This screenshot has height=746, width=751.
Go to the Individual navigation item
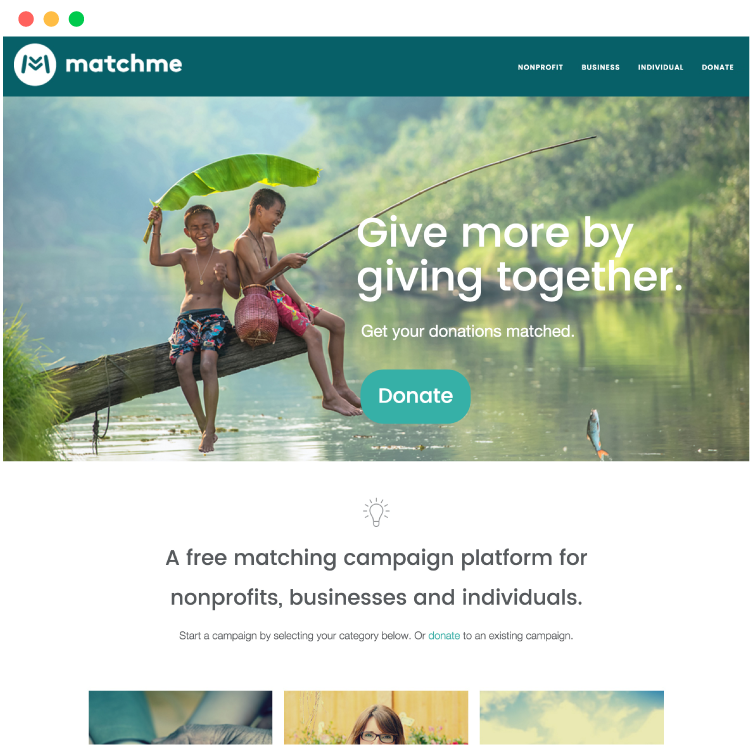tap(660, 68)
